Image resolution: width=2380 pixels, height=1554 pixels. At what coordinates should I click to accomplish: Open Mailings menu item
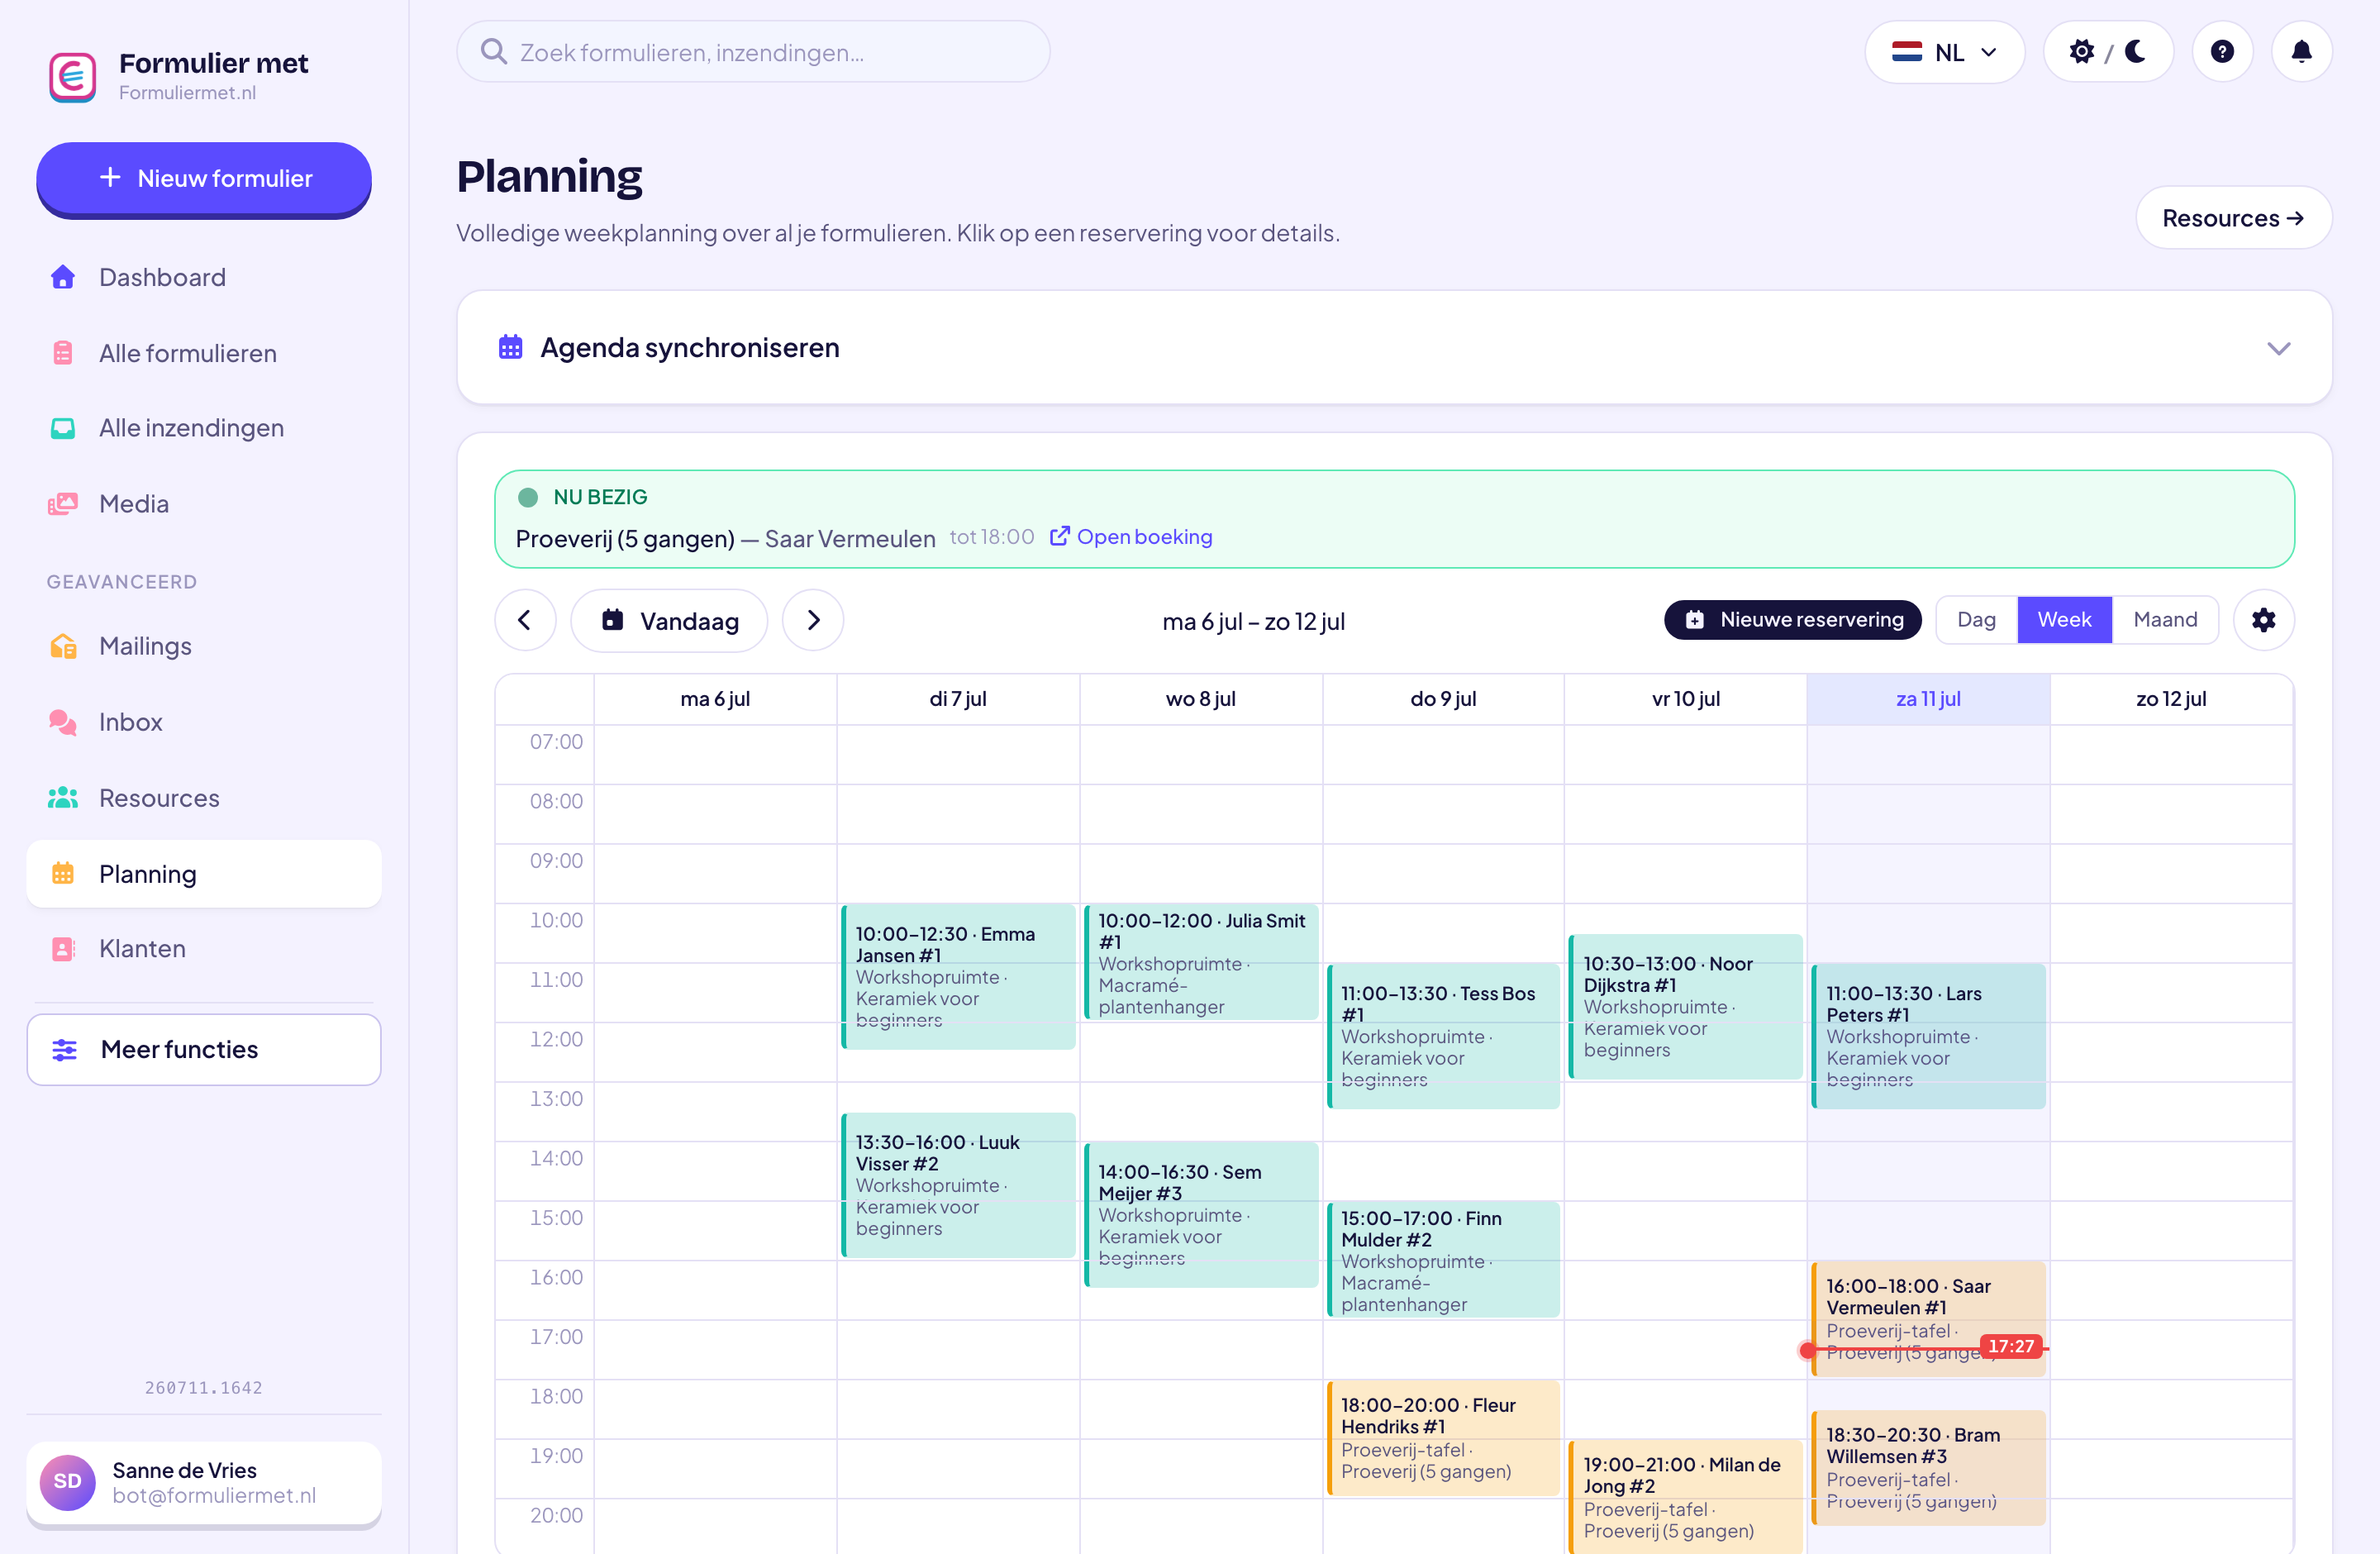204,646
